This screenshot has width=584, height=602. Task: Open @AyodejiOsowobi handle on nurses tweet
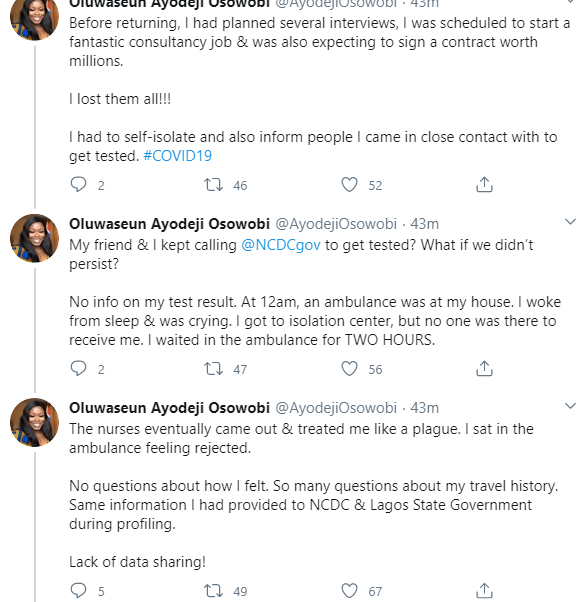coord(336,408)
